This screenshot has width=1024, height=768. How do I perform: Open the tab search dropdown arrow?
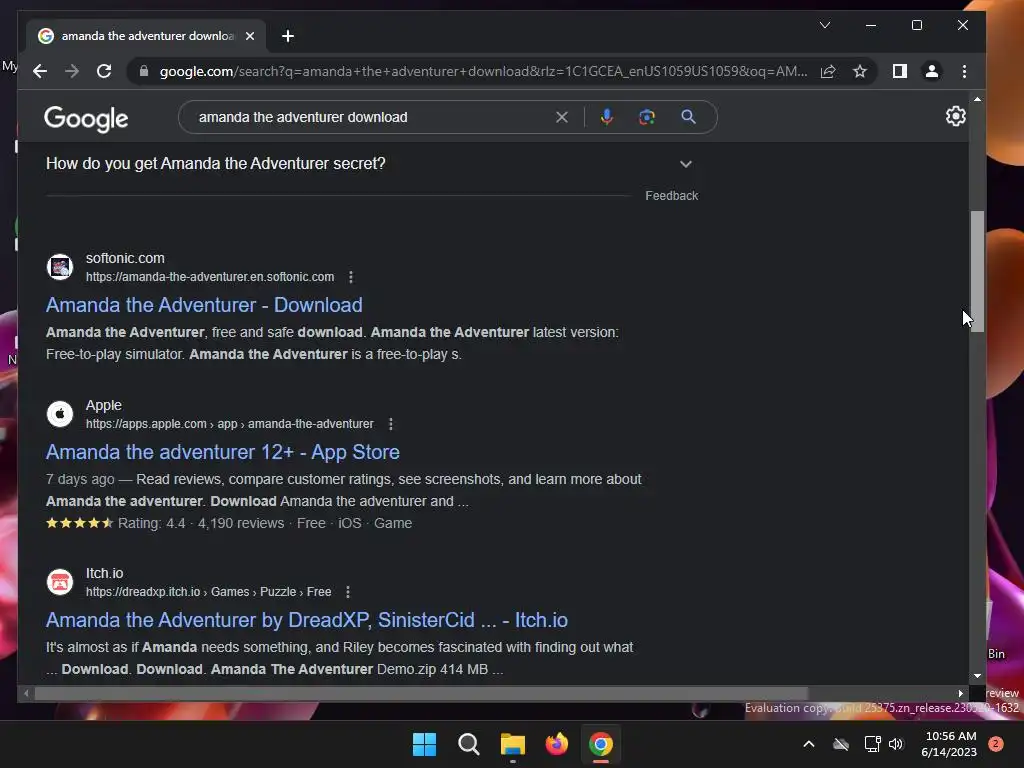point(825,25)
